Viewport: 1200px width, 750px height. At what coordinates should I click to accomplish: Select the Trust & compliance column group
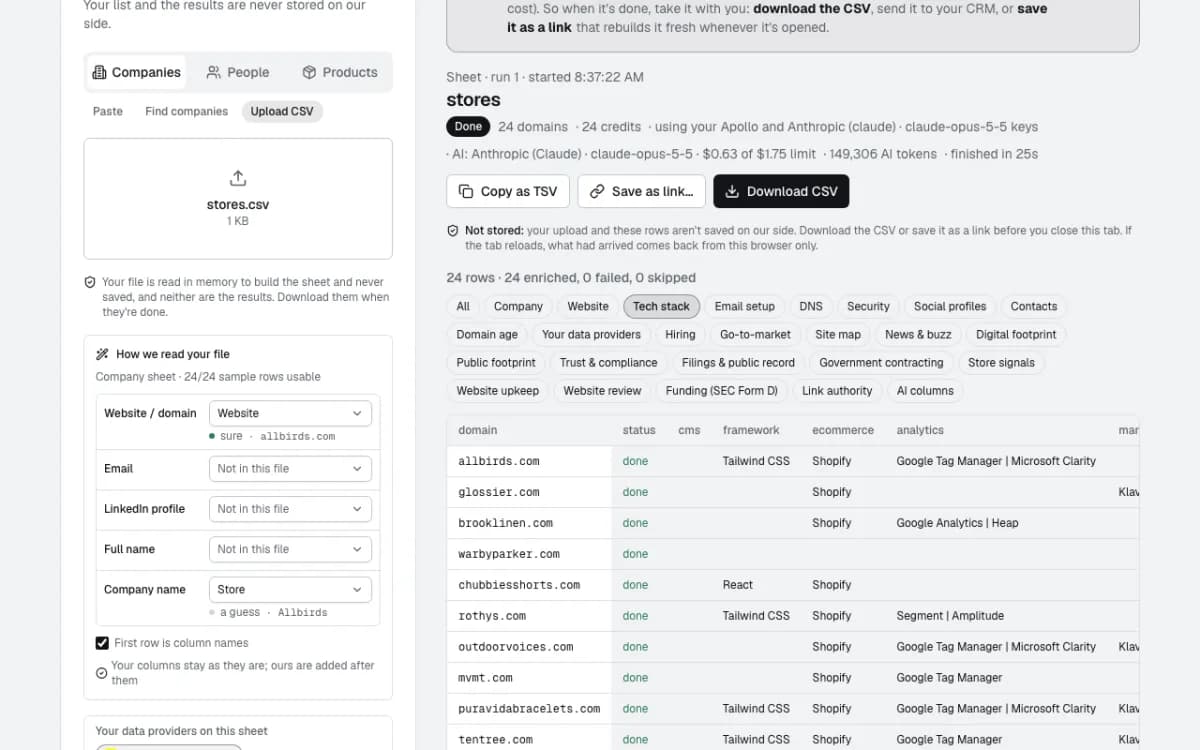pyautogui.click(x=608, y=362)
